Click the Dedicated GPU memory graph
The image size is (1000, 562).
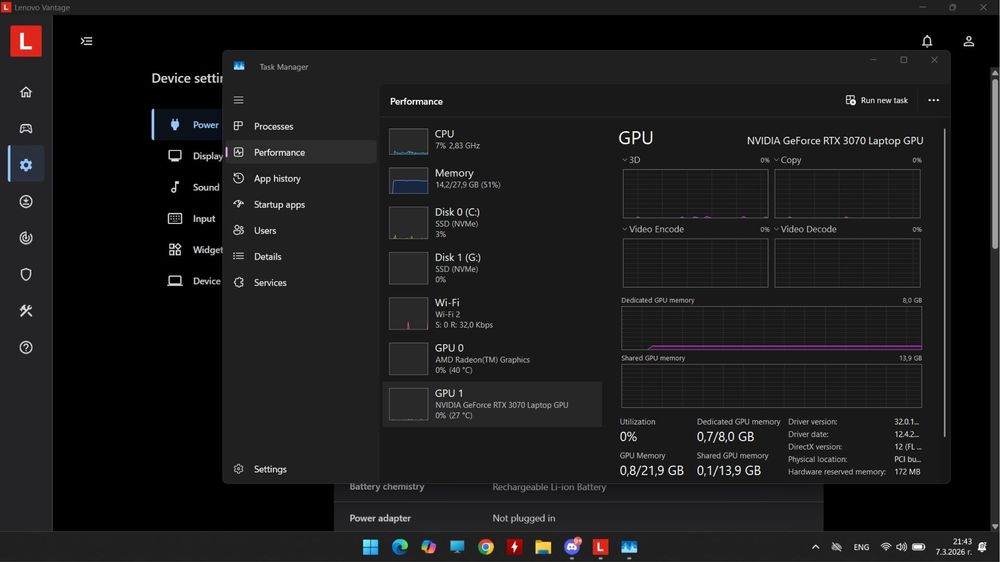point(771,328)
